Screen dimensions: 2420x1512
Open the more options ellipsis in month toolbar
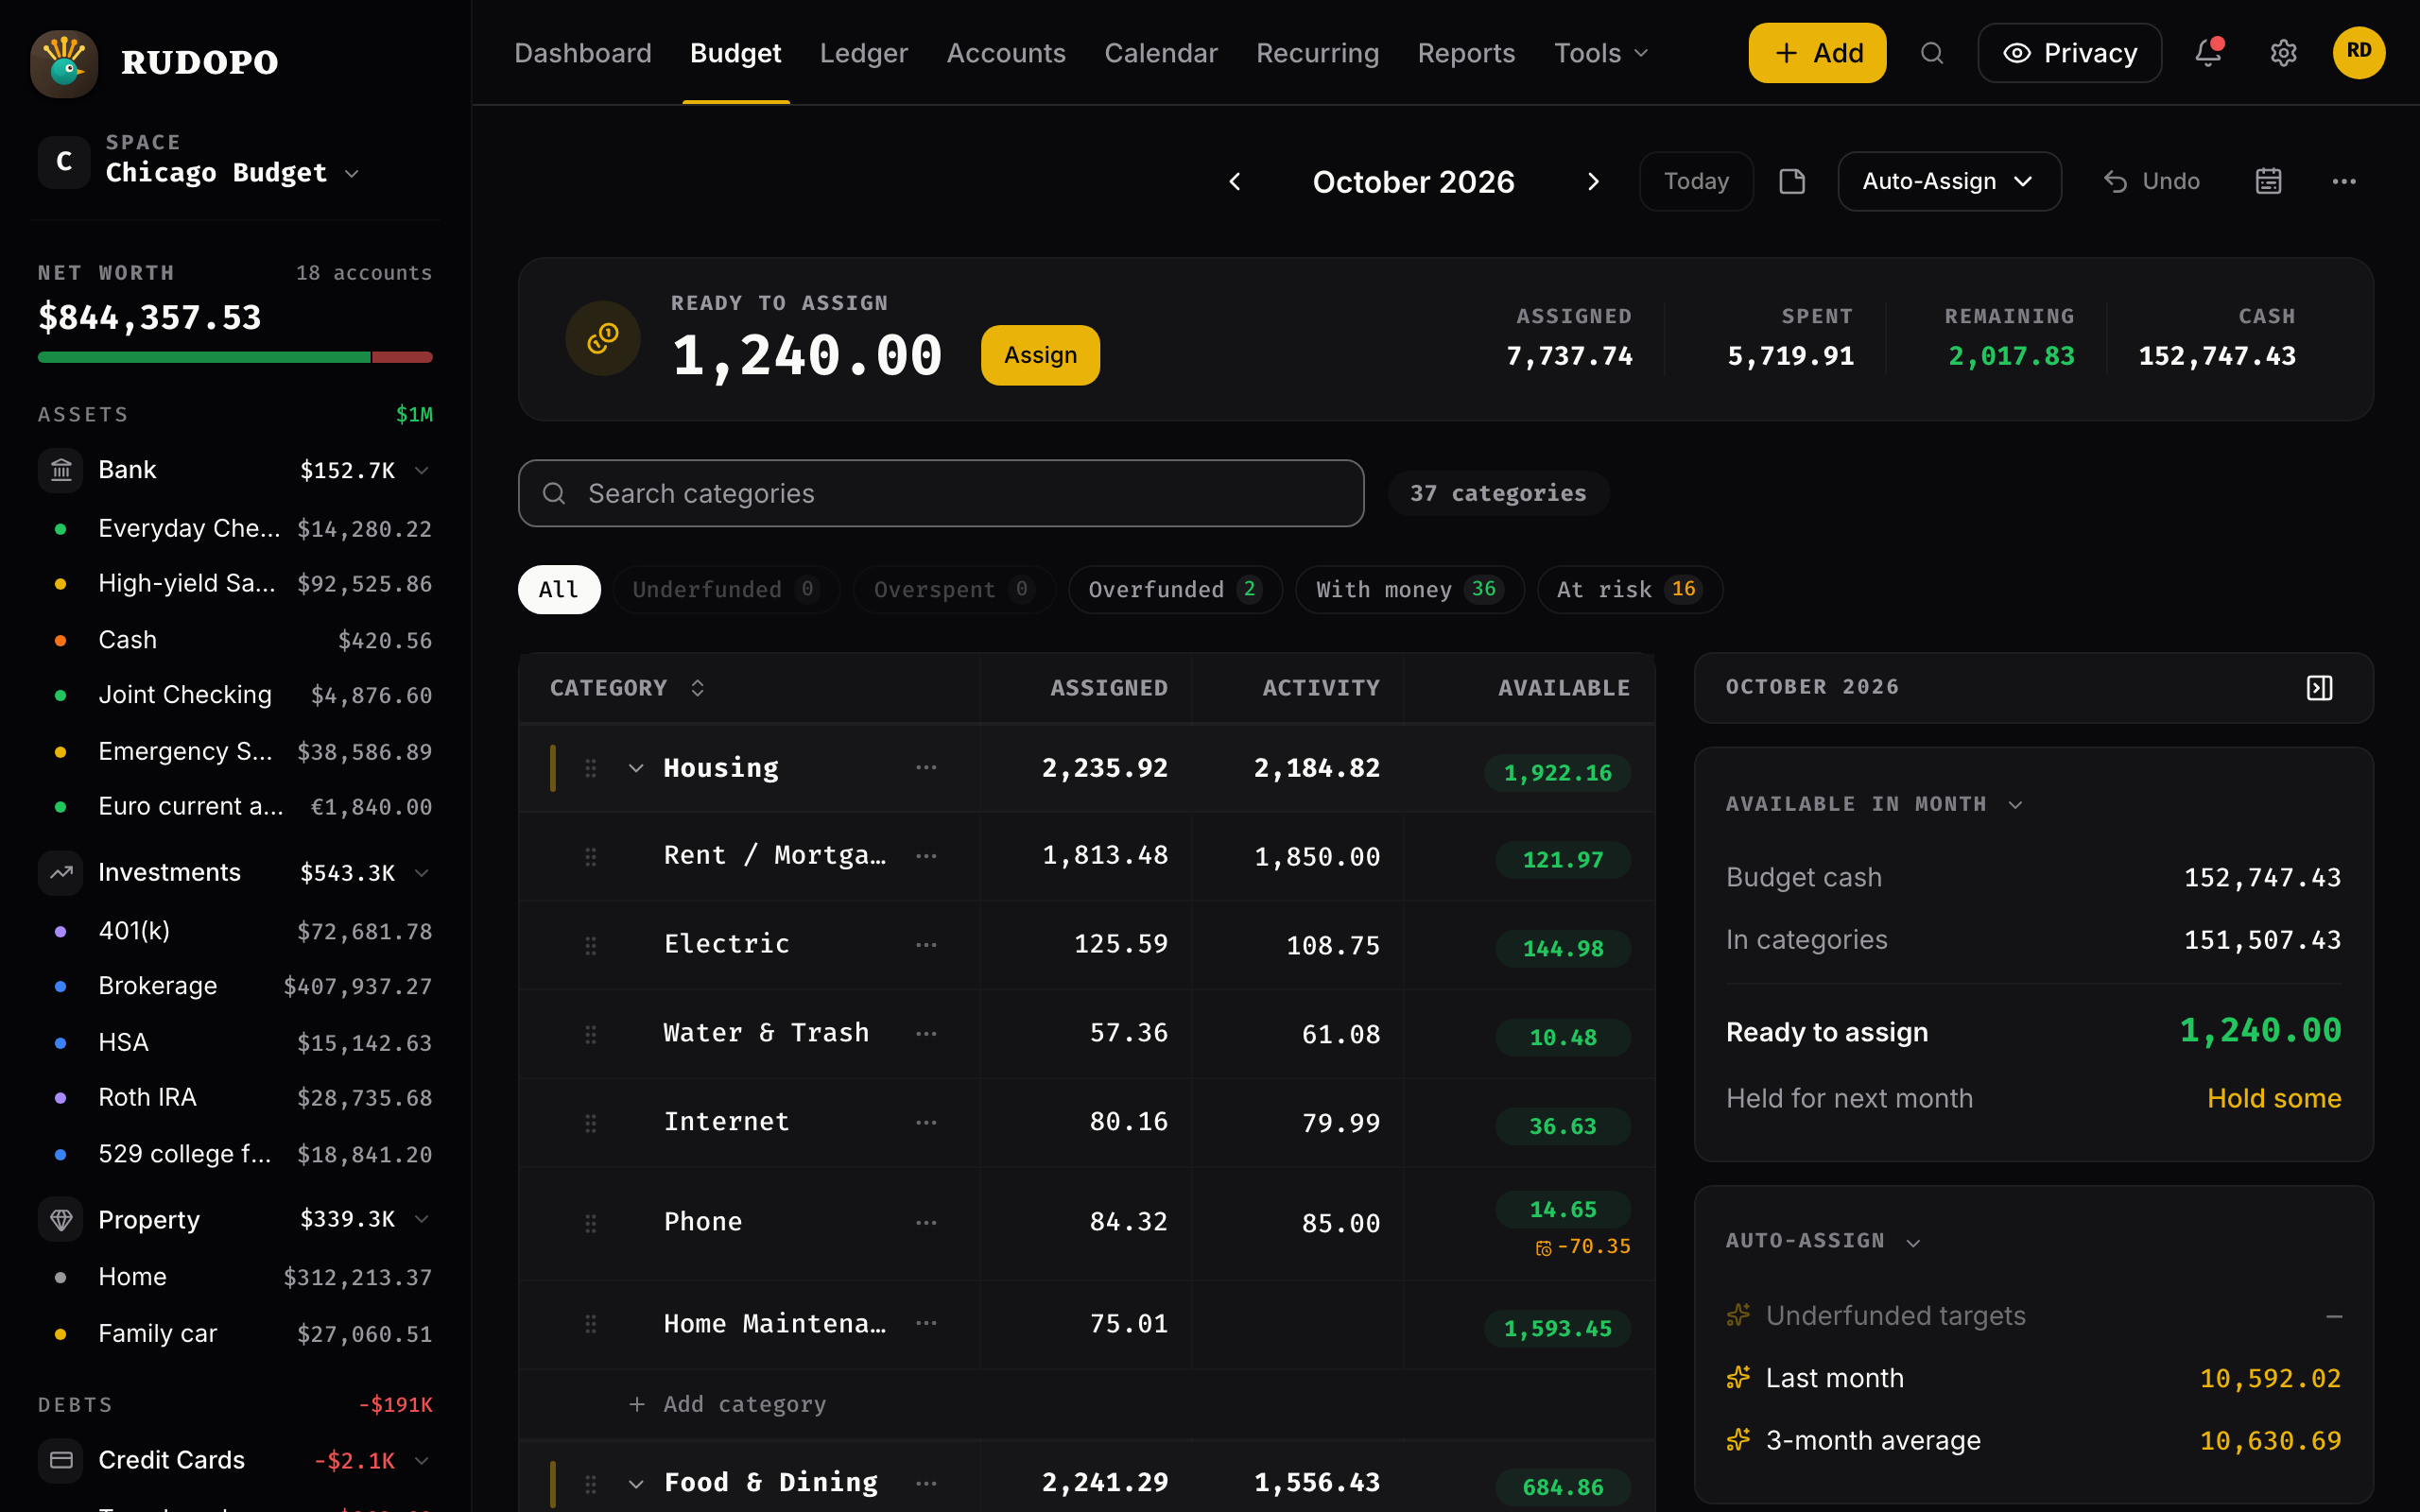2343,182
